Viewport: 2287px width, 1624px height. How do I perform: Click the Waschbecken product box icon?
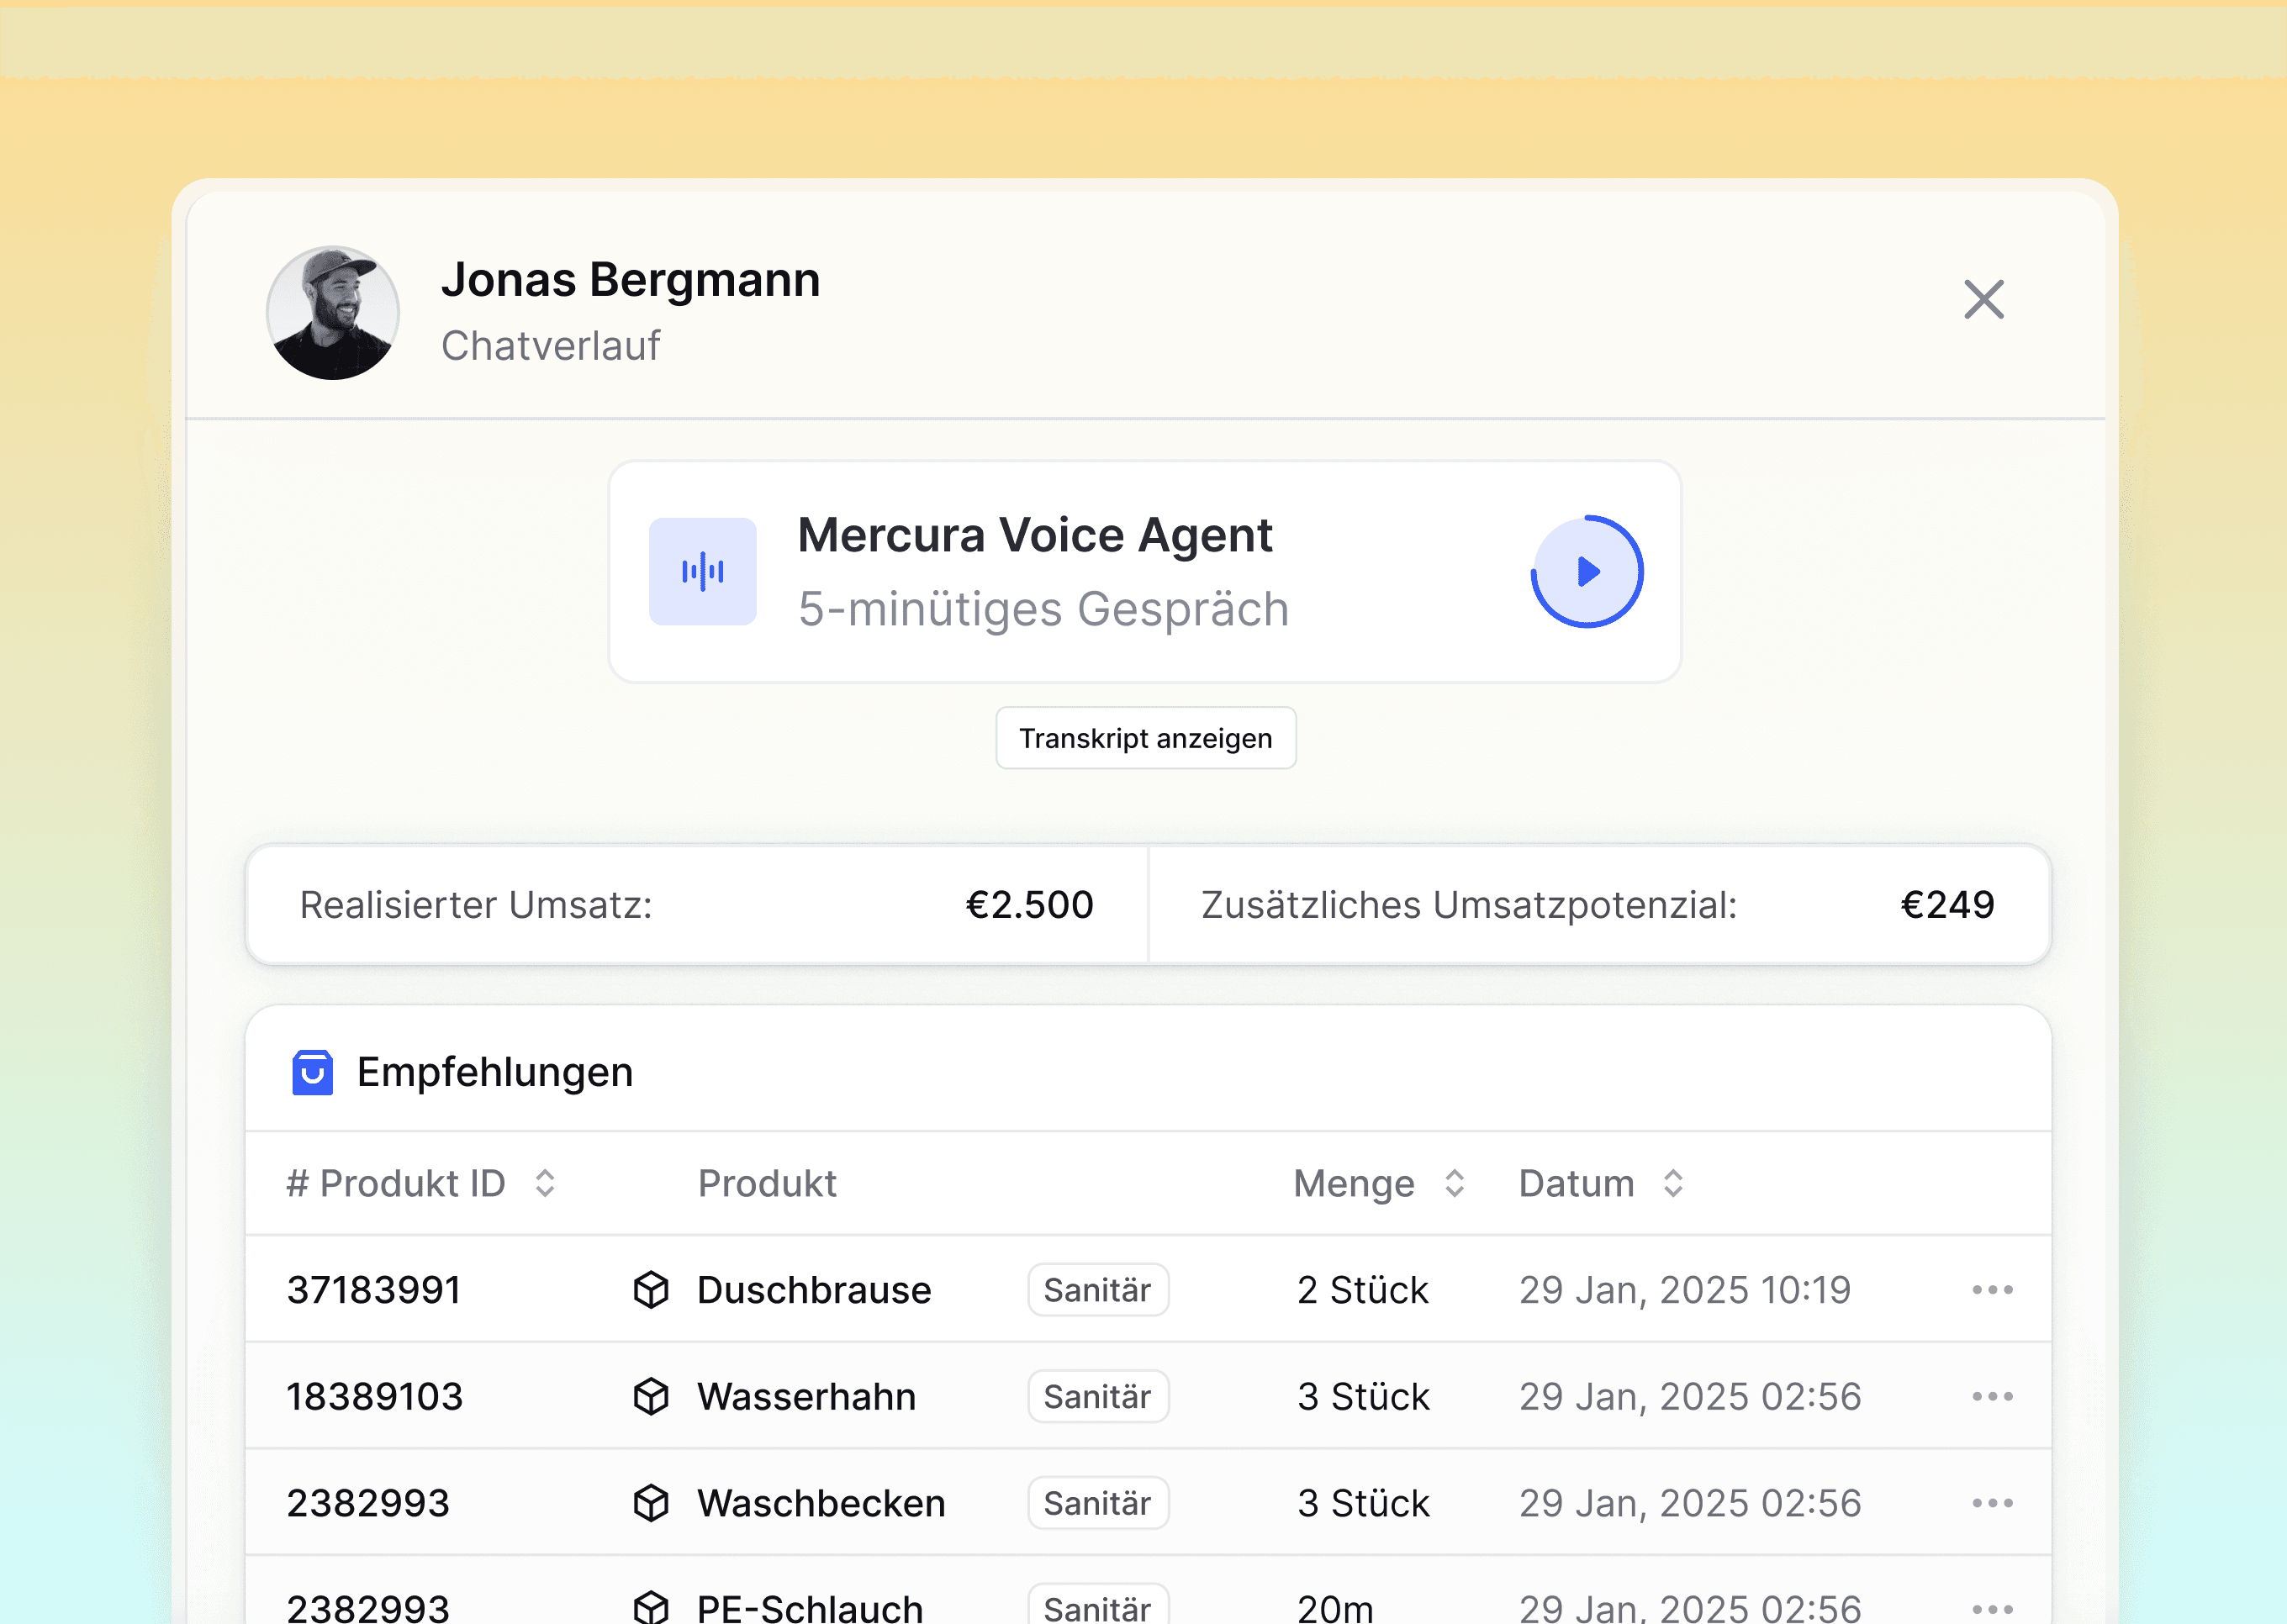651,1503
